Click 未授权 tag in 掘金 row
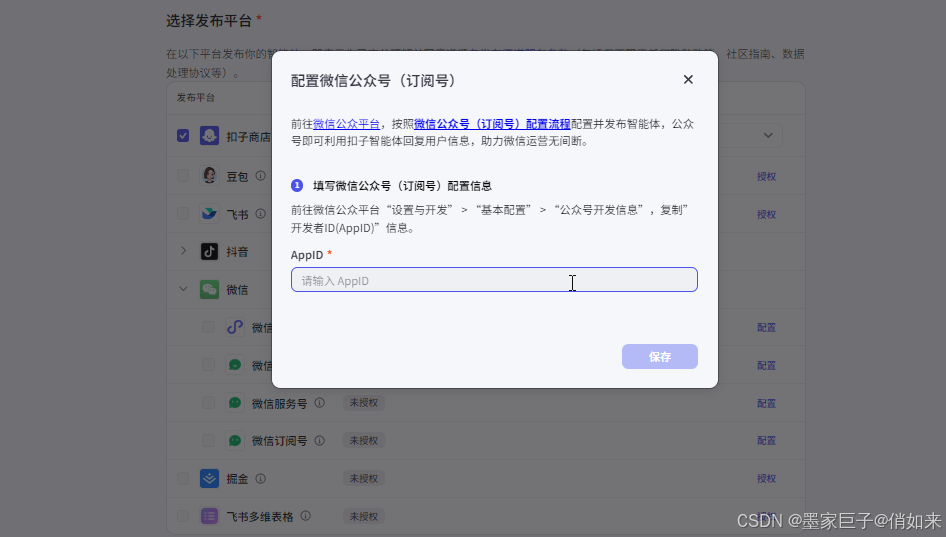 [x=364, y=478]
